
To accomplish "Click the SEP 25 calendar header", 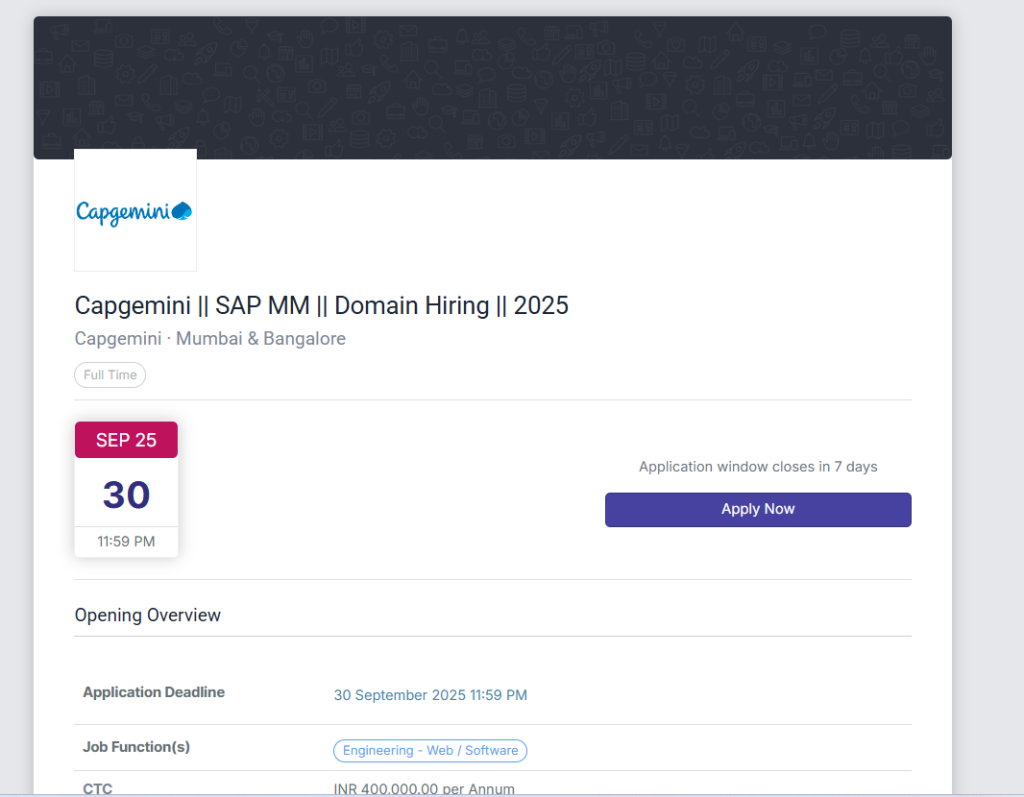I will point(126,440).
